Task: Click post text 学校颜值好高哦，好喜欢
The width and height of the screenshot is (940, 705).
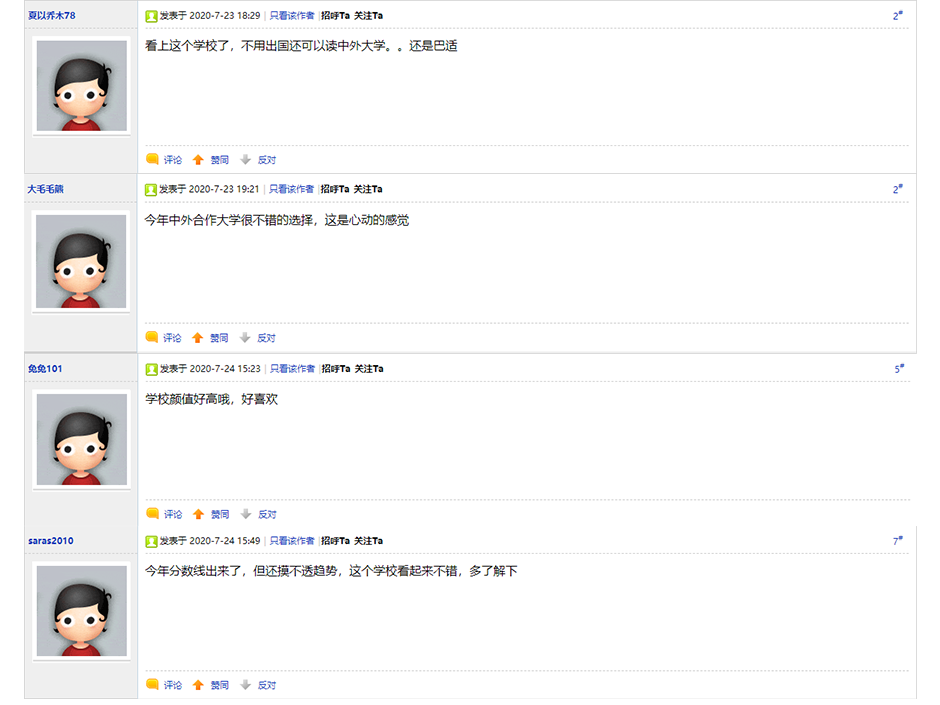Action: pyautogui.click(x=212, y=399)
